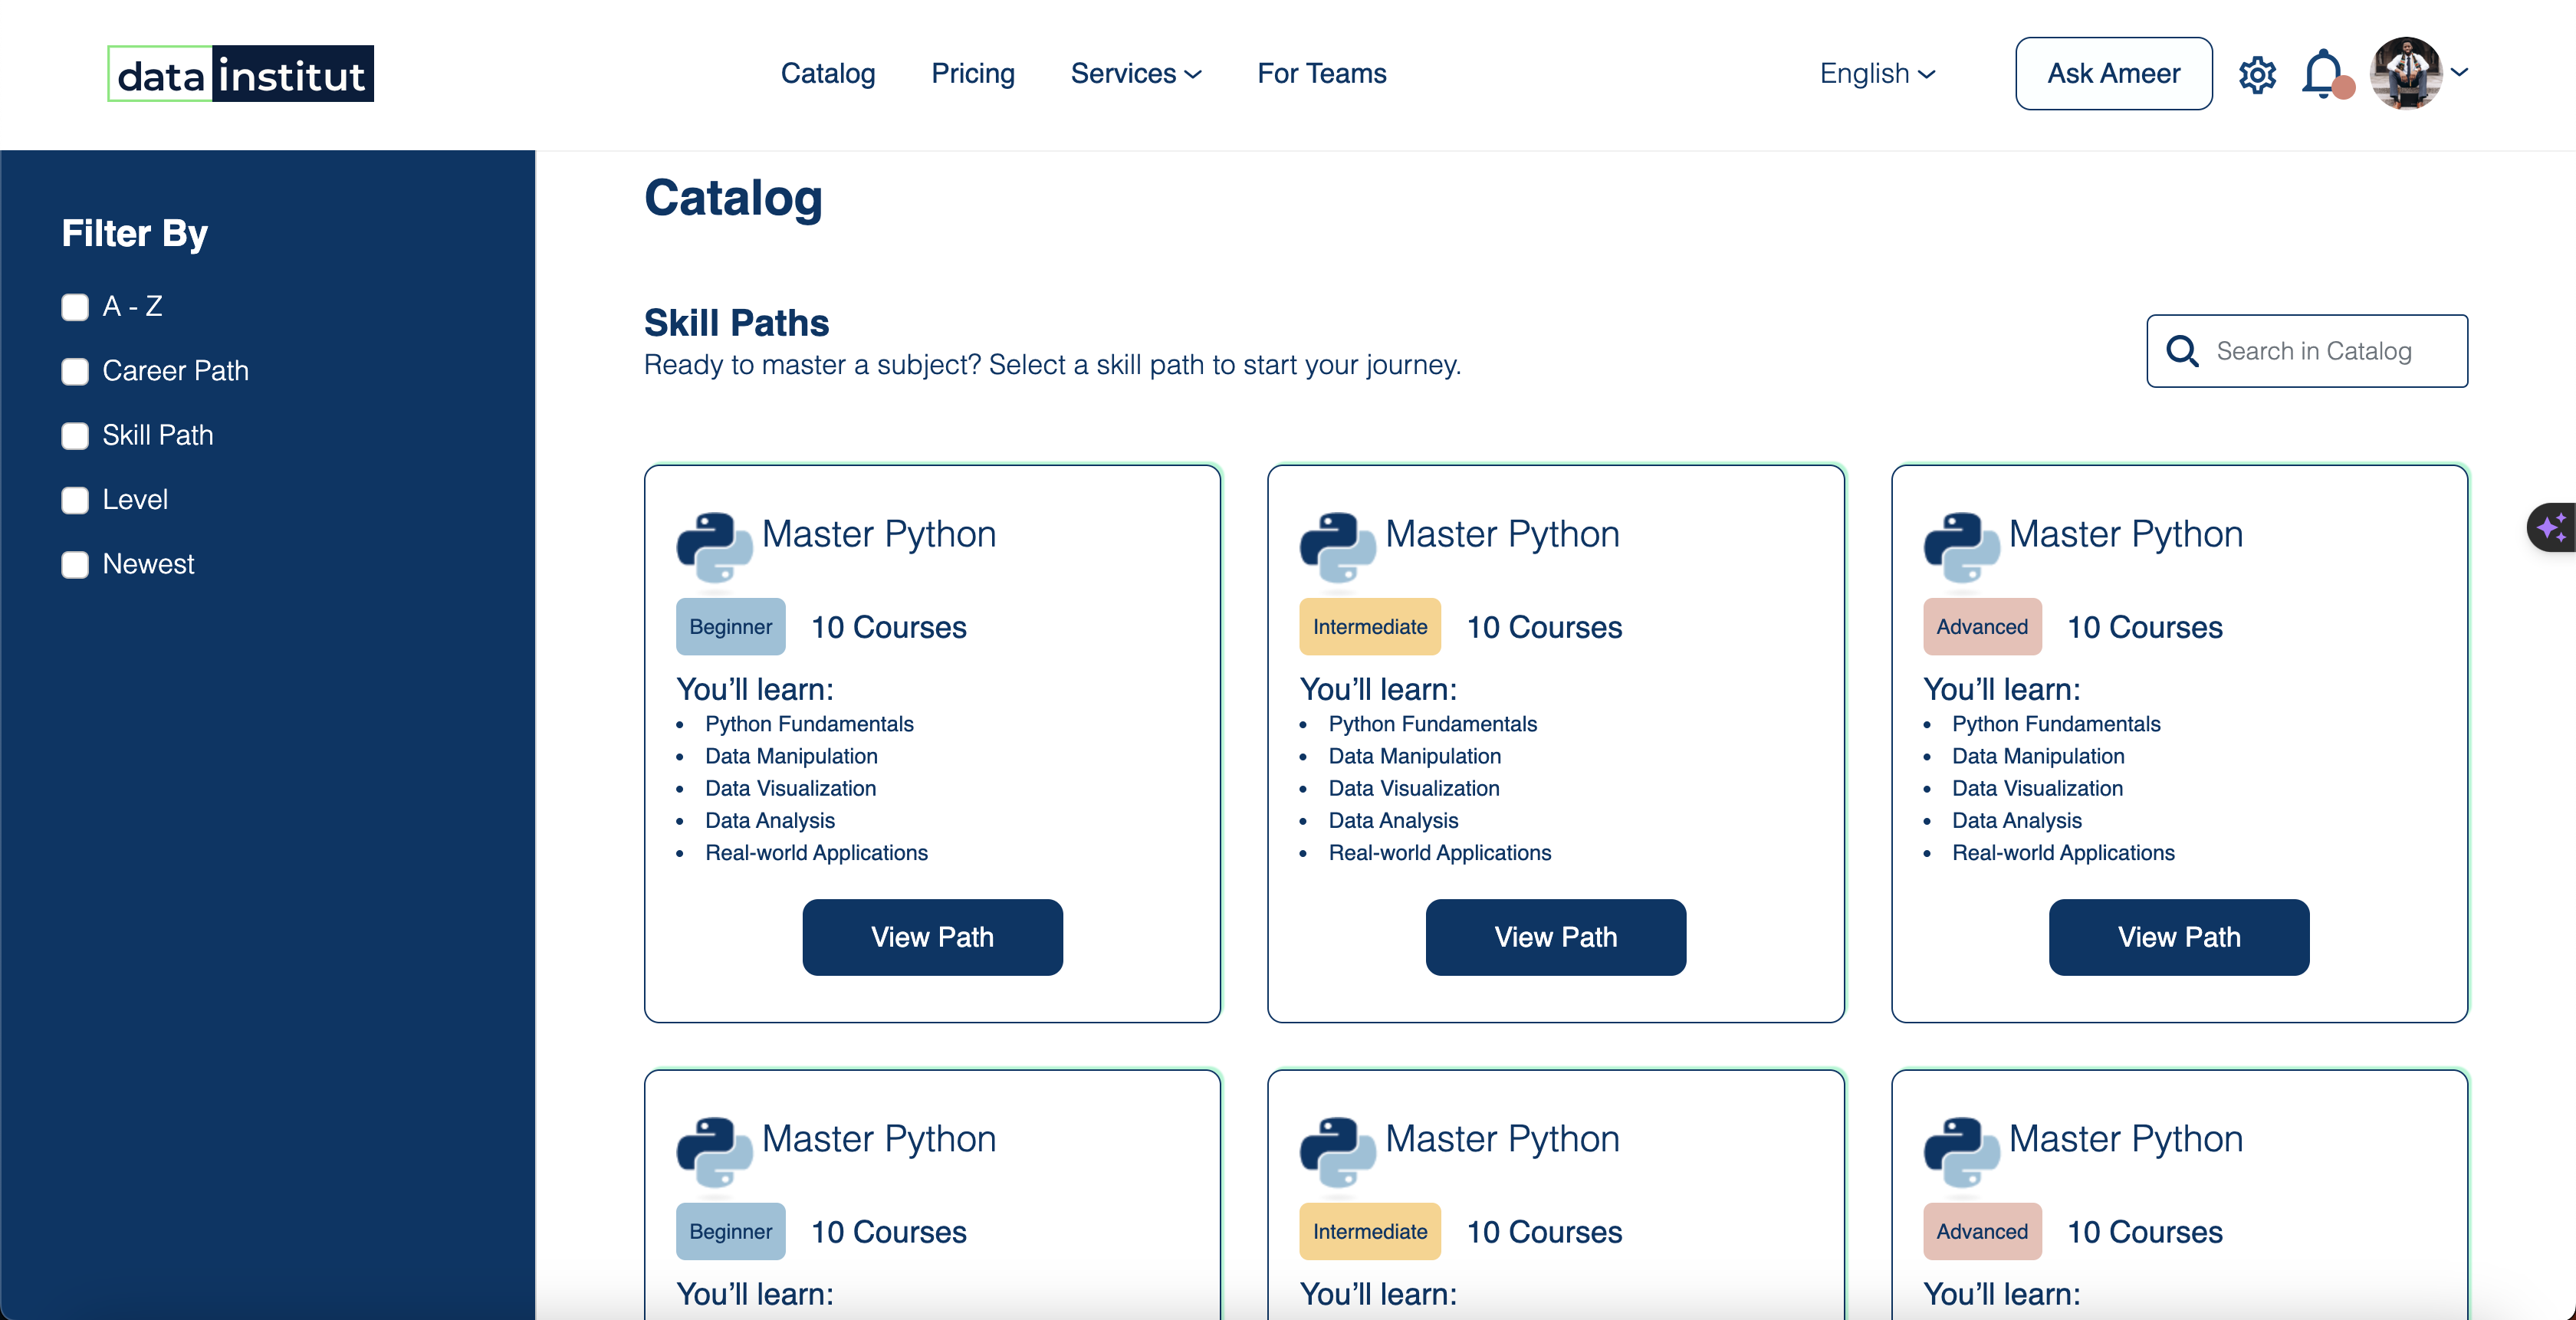2576x1320 pixels.
Task: Toggle the A - Z filter checkbox
Action: coord(75,307)
